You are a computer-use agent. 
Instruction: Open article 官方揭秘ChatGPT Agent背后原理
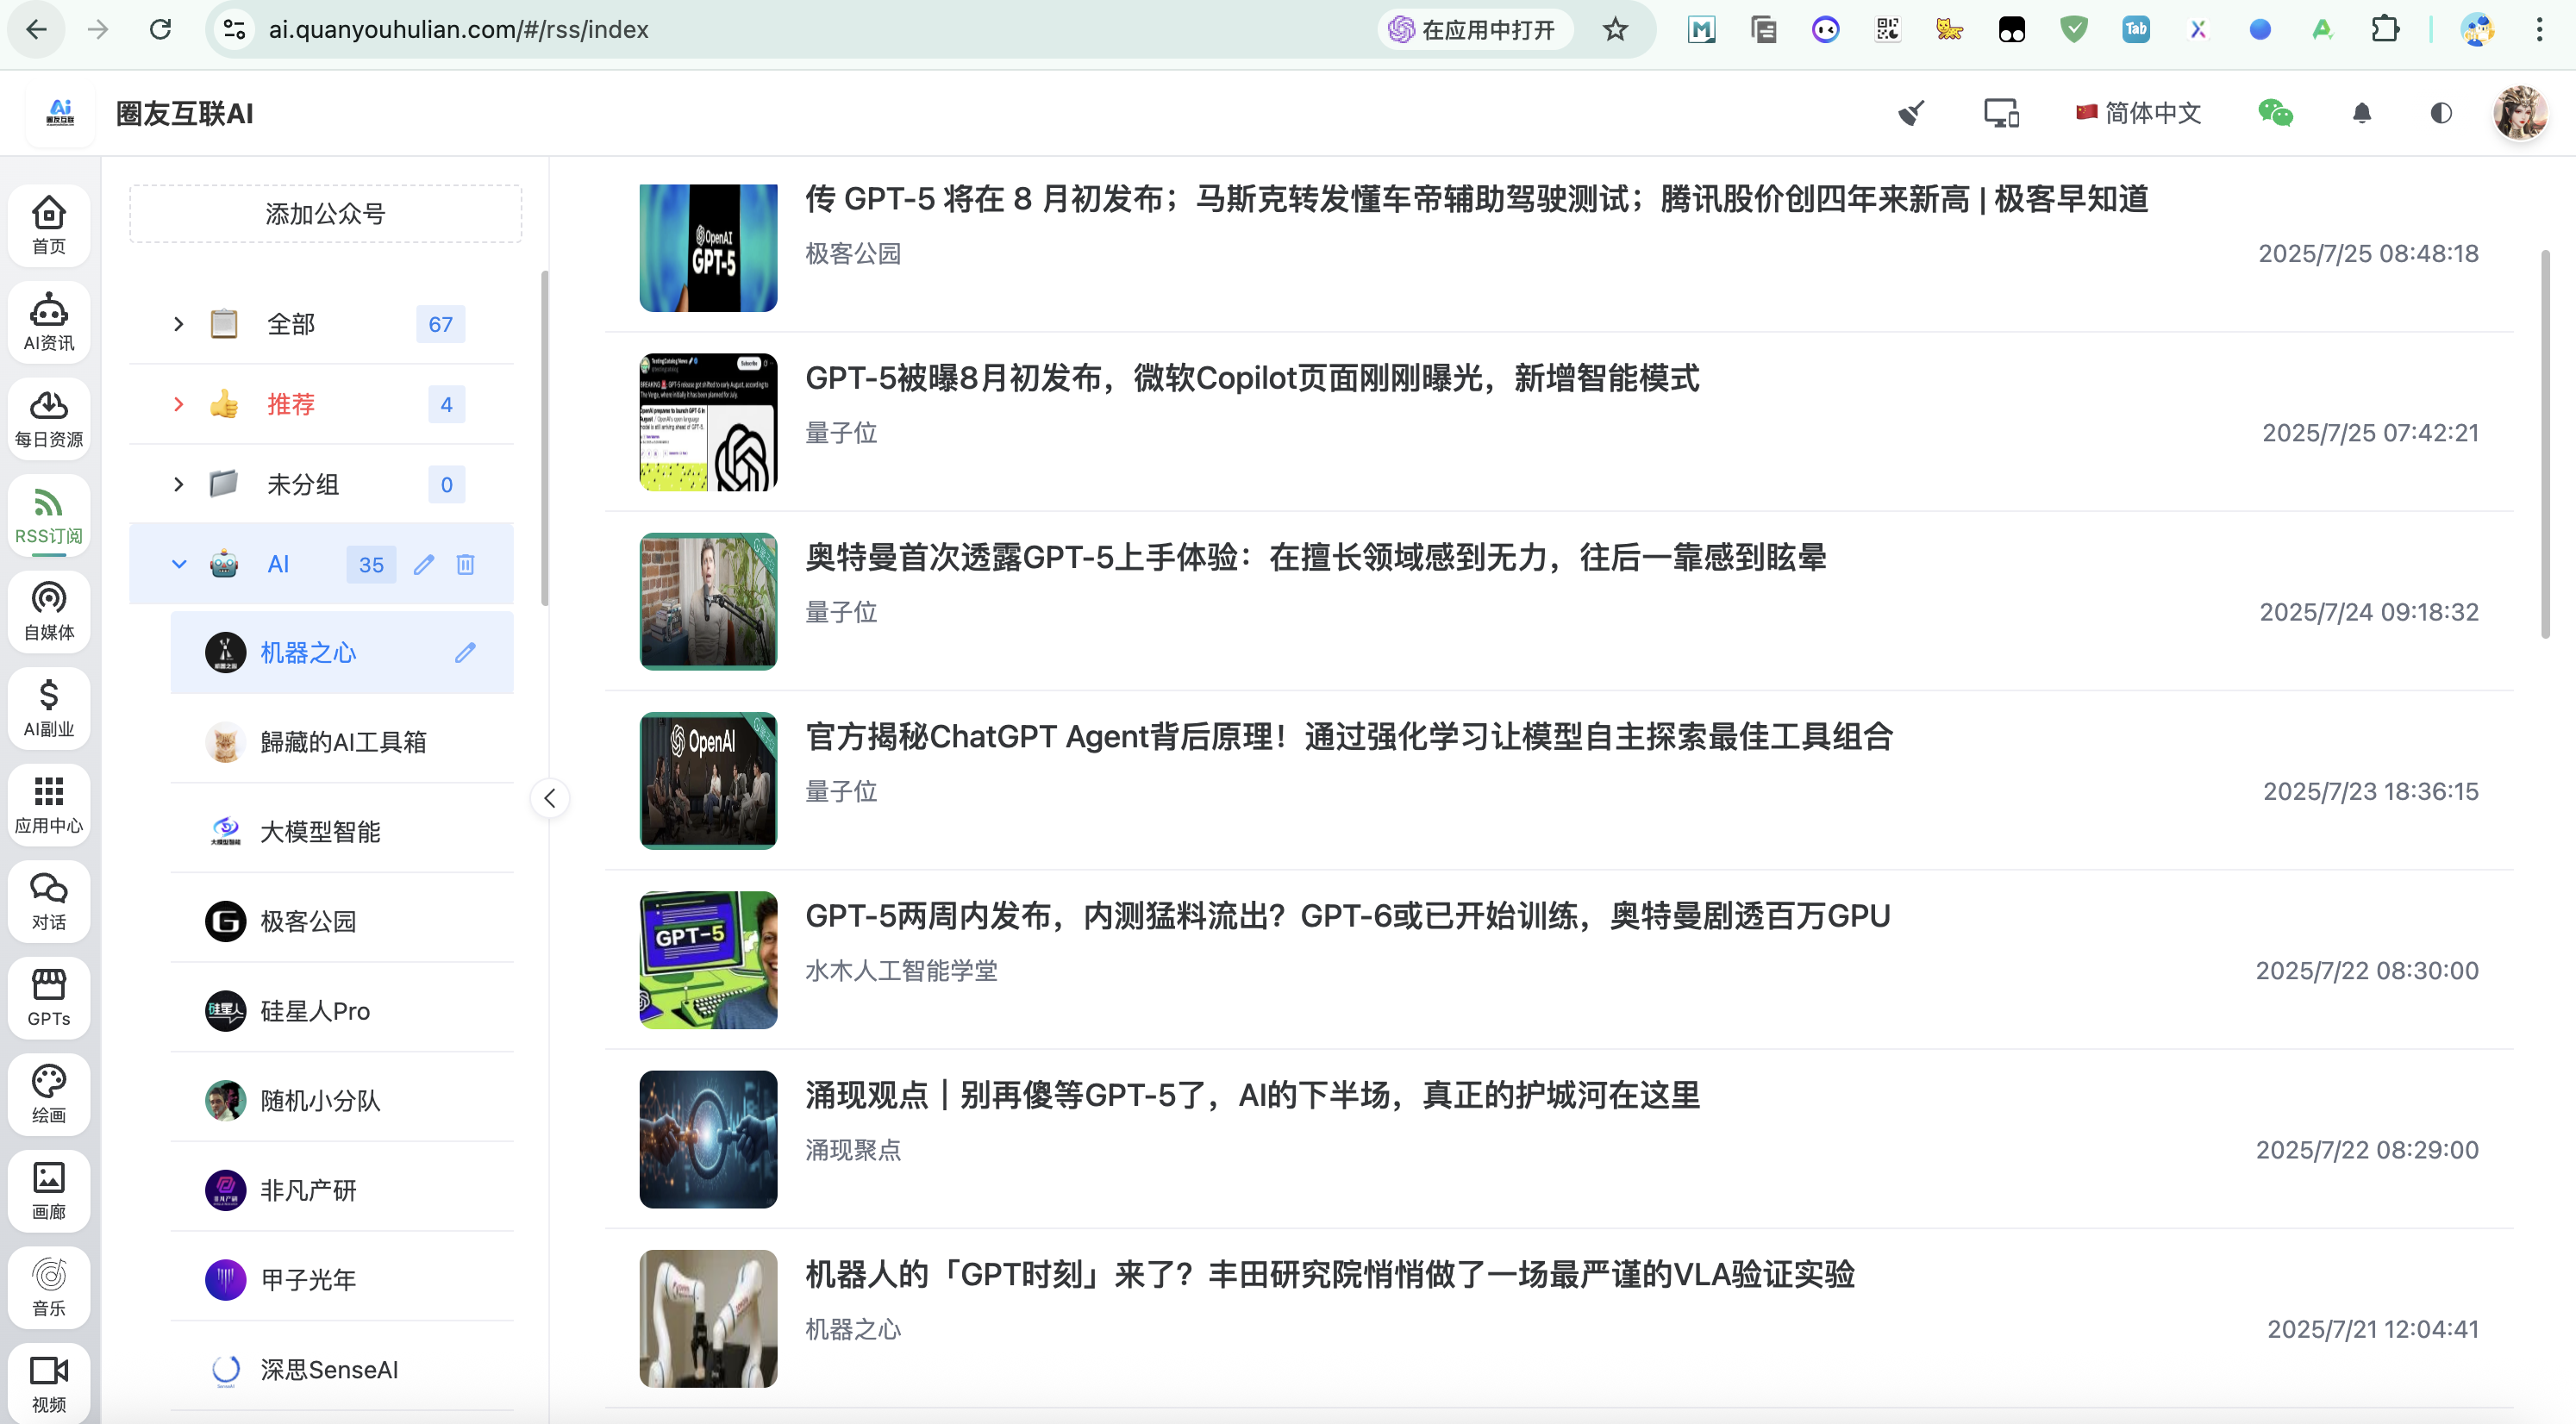(x=1349, y=737)
